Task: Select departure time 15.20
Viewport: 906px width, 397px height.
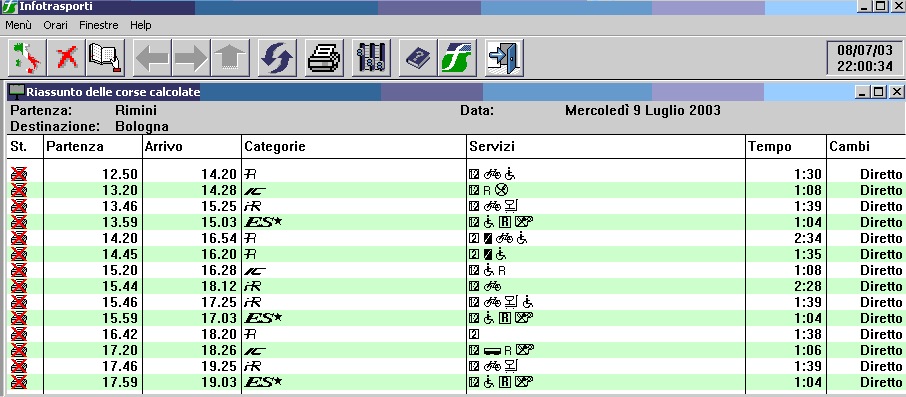Action: (x=121, y=270)
